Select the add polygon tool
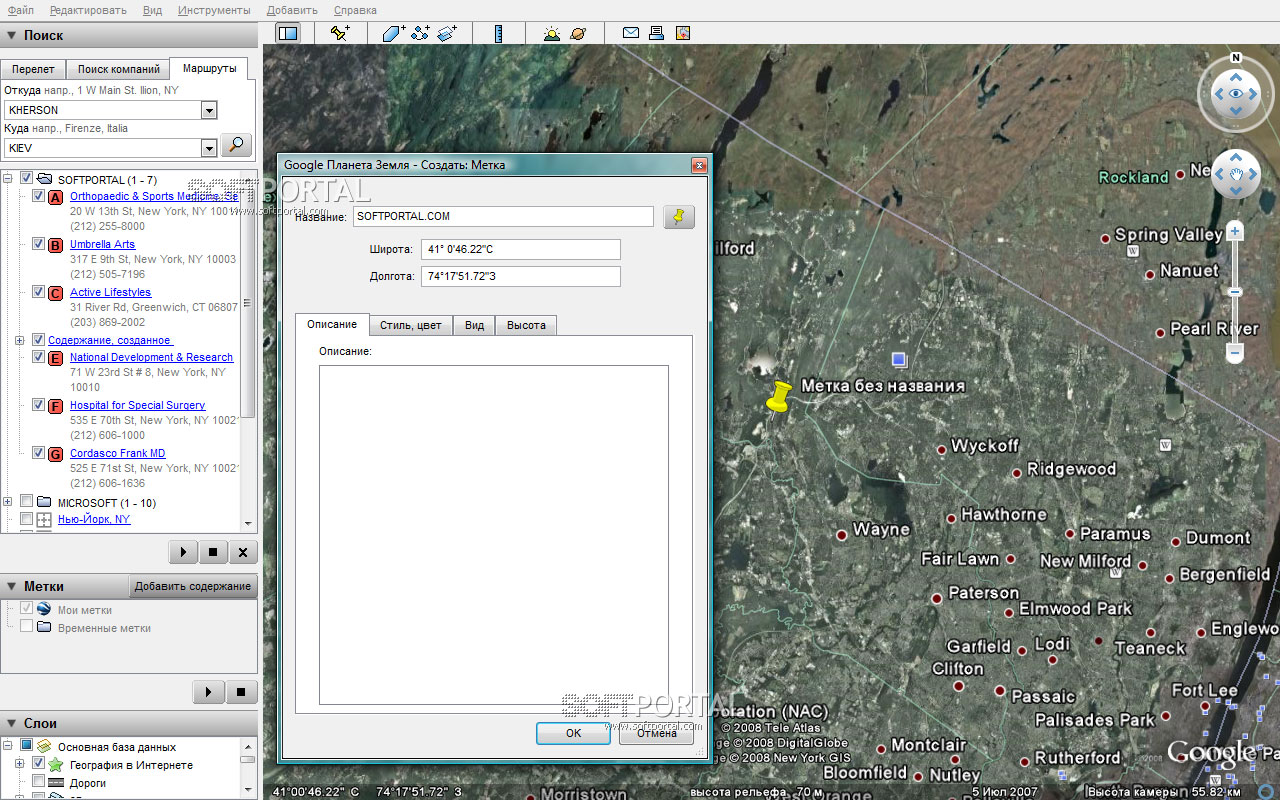The width and height of the screenshot is (1280, 800). click(393, 33)
